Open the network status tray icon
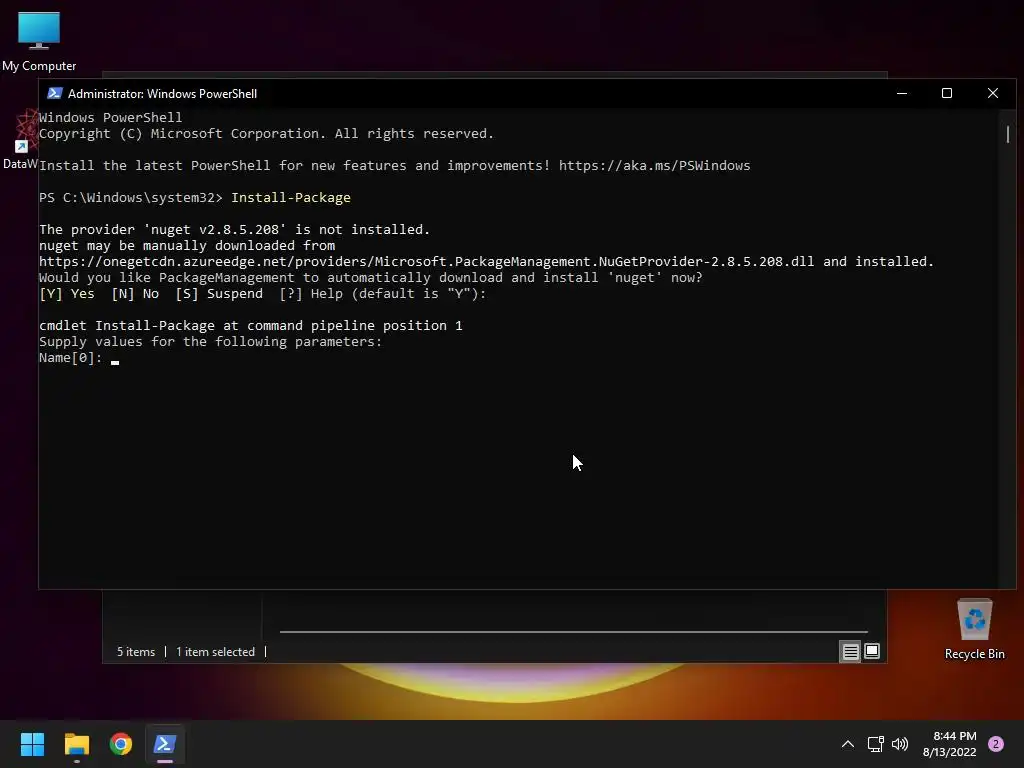Image resolution: width=1024 pixels, height=768 pixels. click(x=876, y=744)
